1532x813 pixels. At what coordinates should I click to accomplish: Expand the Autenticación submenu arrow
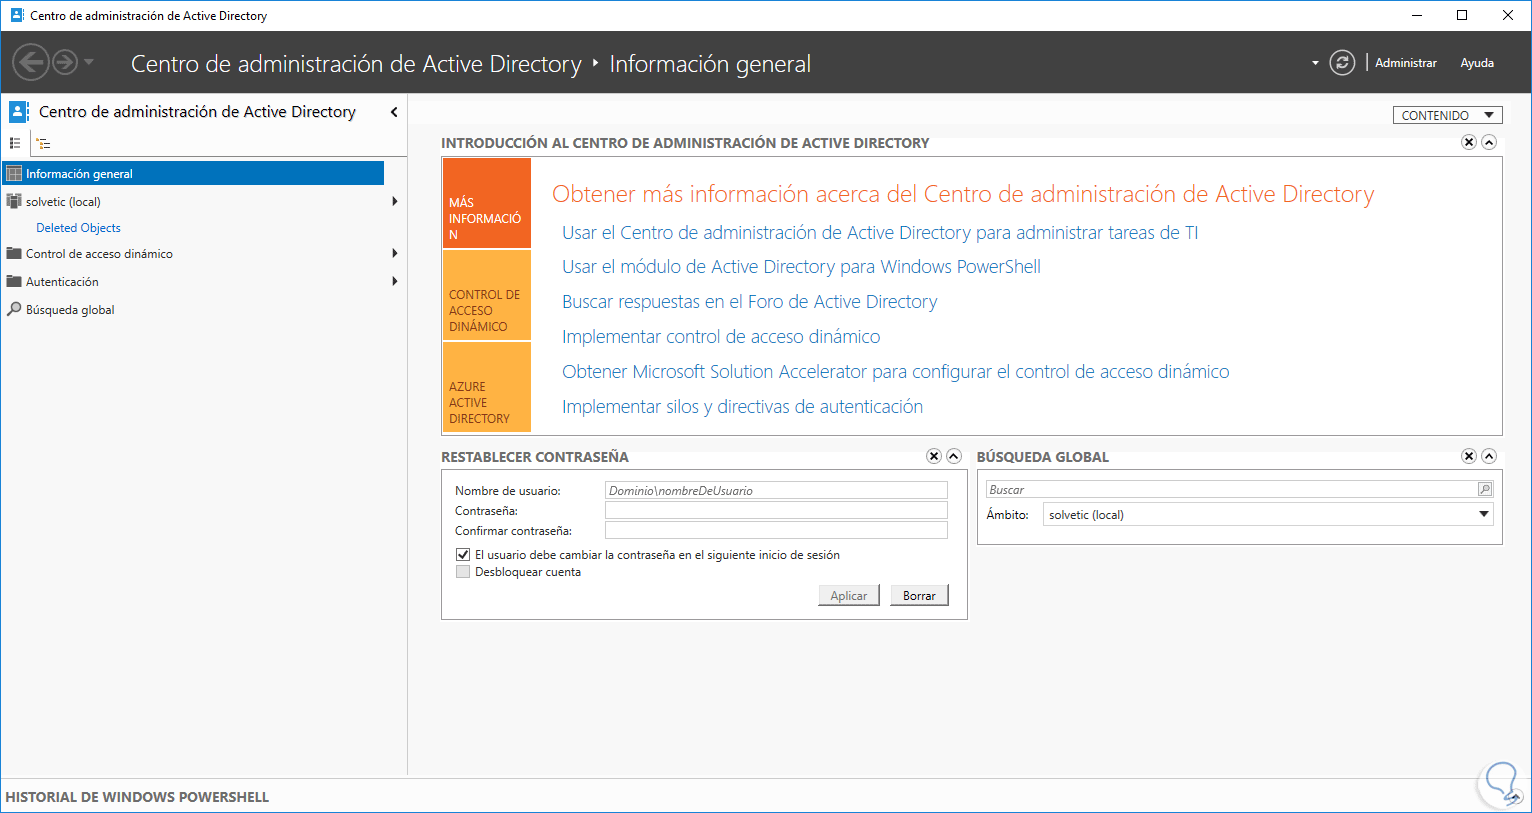point(395,281)
